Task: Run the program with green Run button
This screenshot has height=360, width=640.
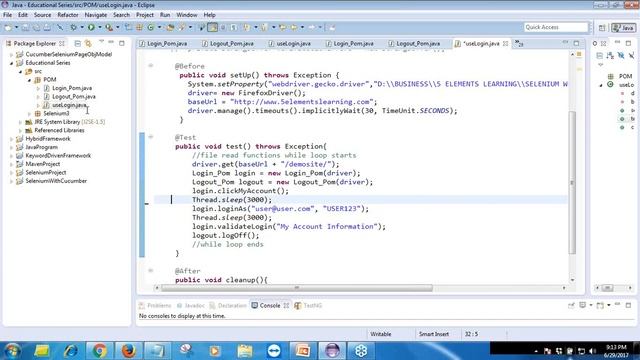Action: [91, 27]
